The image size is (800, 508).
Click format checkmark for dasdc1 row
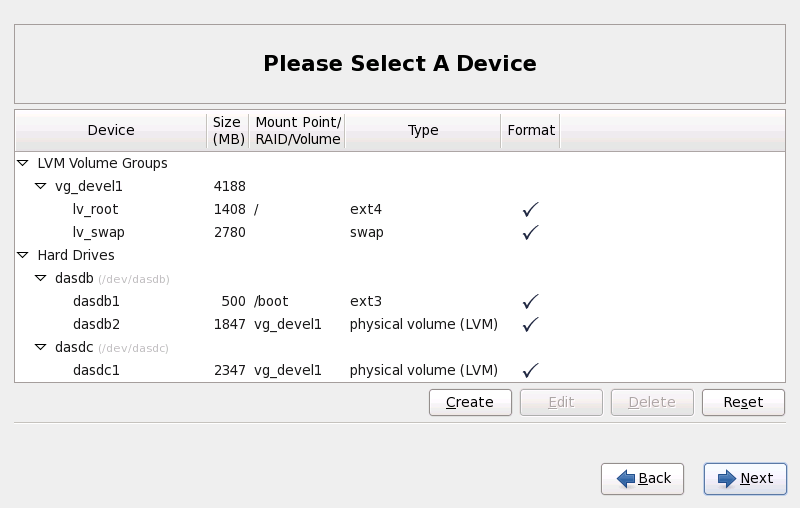tap(531, 370)
